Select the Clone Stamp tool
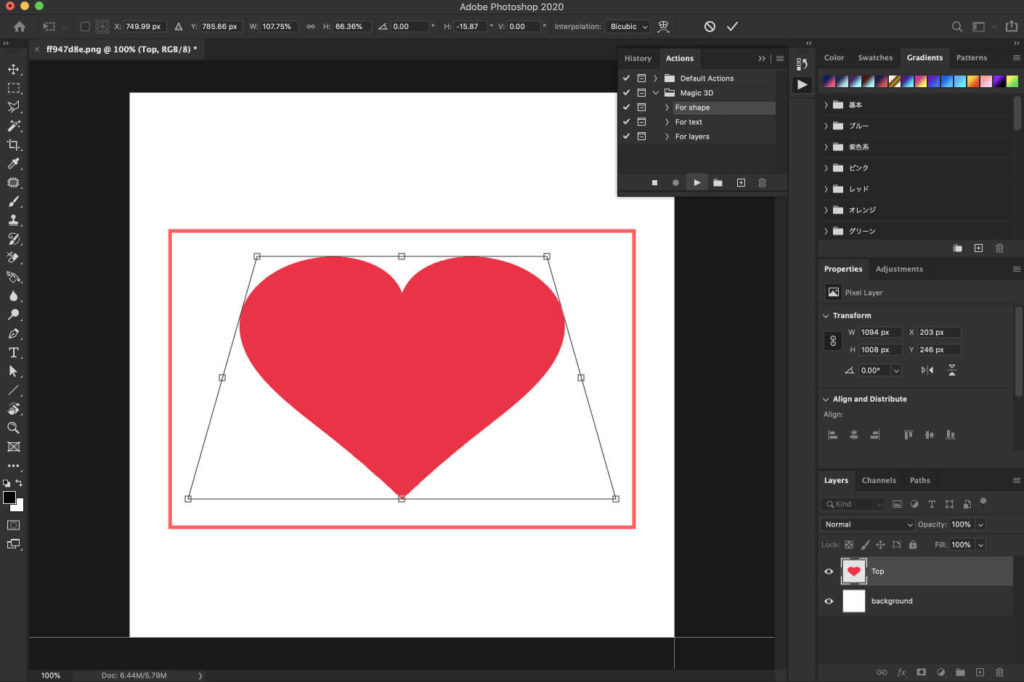Viewport: 1024px width, 682px height. (13, 220)
